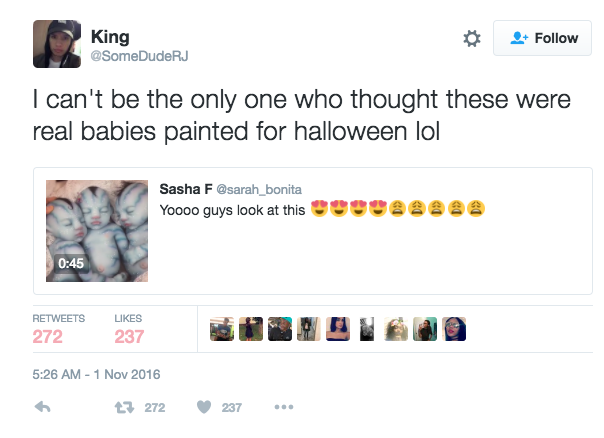Reply to the tweet with arrow icon
Image resolution: width=604 pixels, height=438 pixels.
pos(42,408)
